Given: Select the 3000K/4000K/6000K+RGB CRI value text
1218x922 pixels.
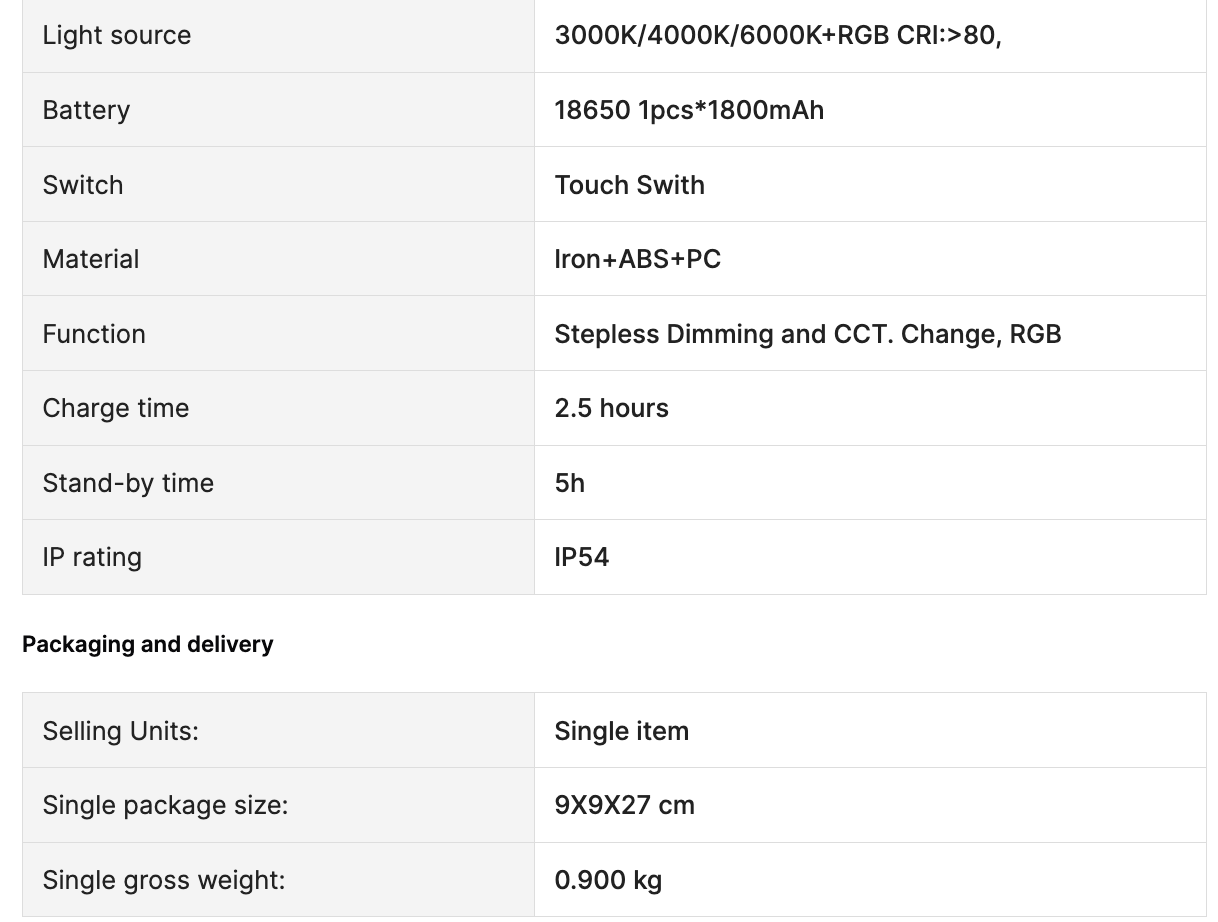Looking at the screenshot, I should click(778, 35).
